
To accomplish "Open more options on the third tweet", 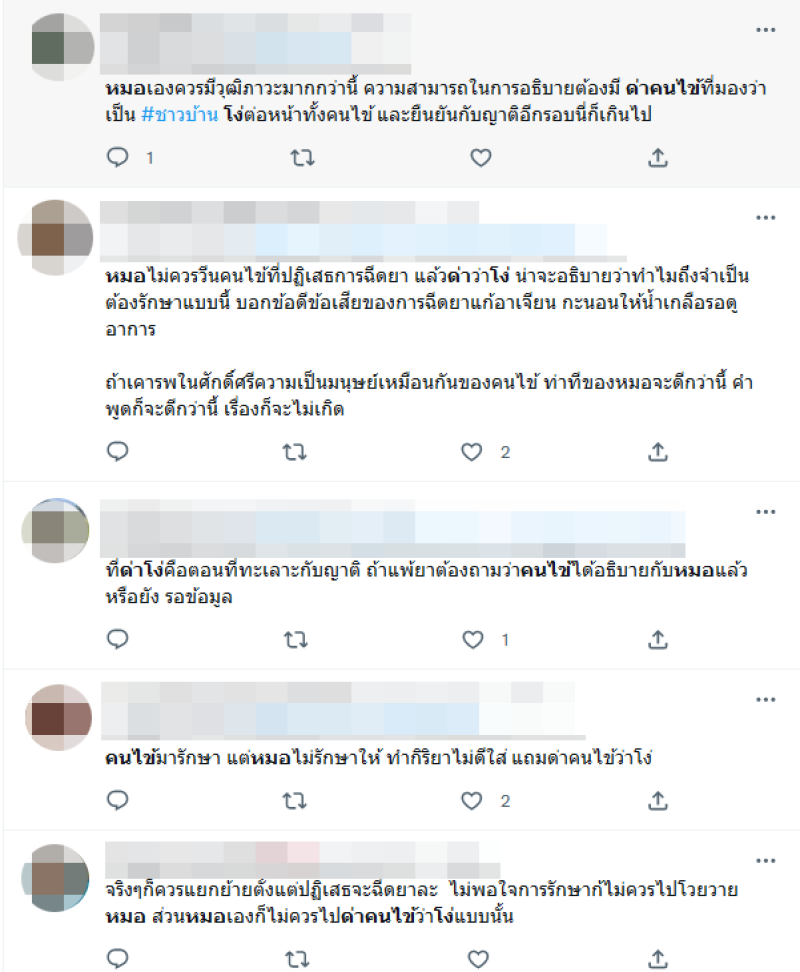I will click(x=765, y=512).
